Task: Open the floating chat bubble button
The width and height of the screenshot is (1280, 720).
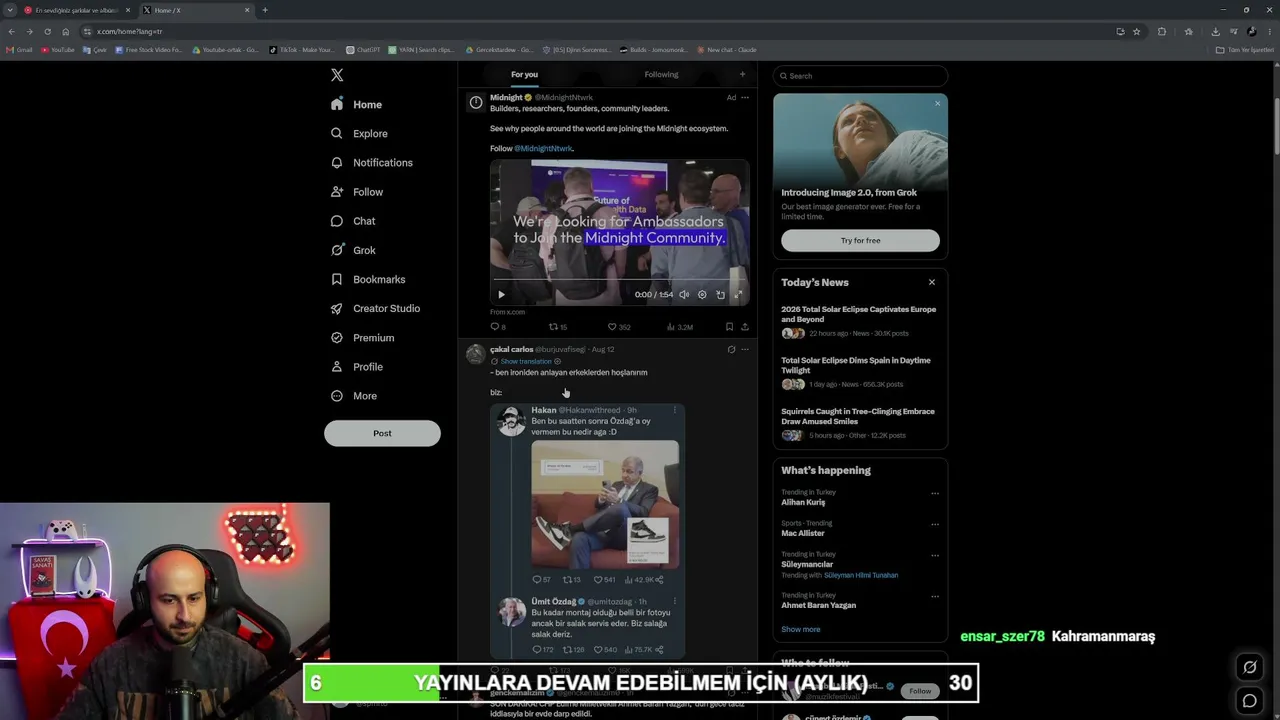Action: (x=1249, y=701)
